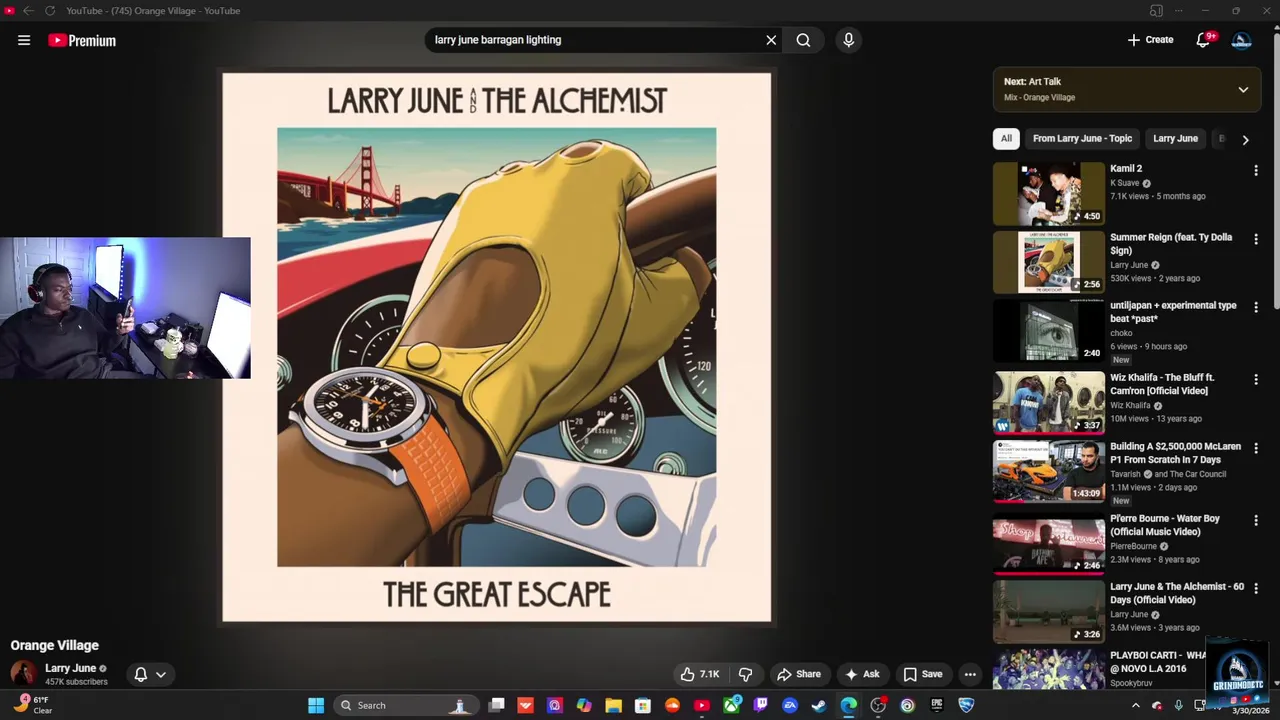Image resolution: width=1280 pixels, height=720 pixels.
Task: Edit the search box text
Action: click(x=595, y=40)
